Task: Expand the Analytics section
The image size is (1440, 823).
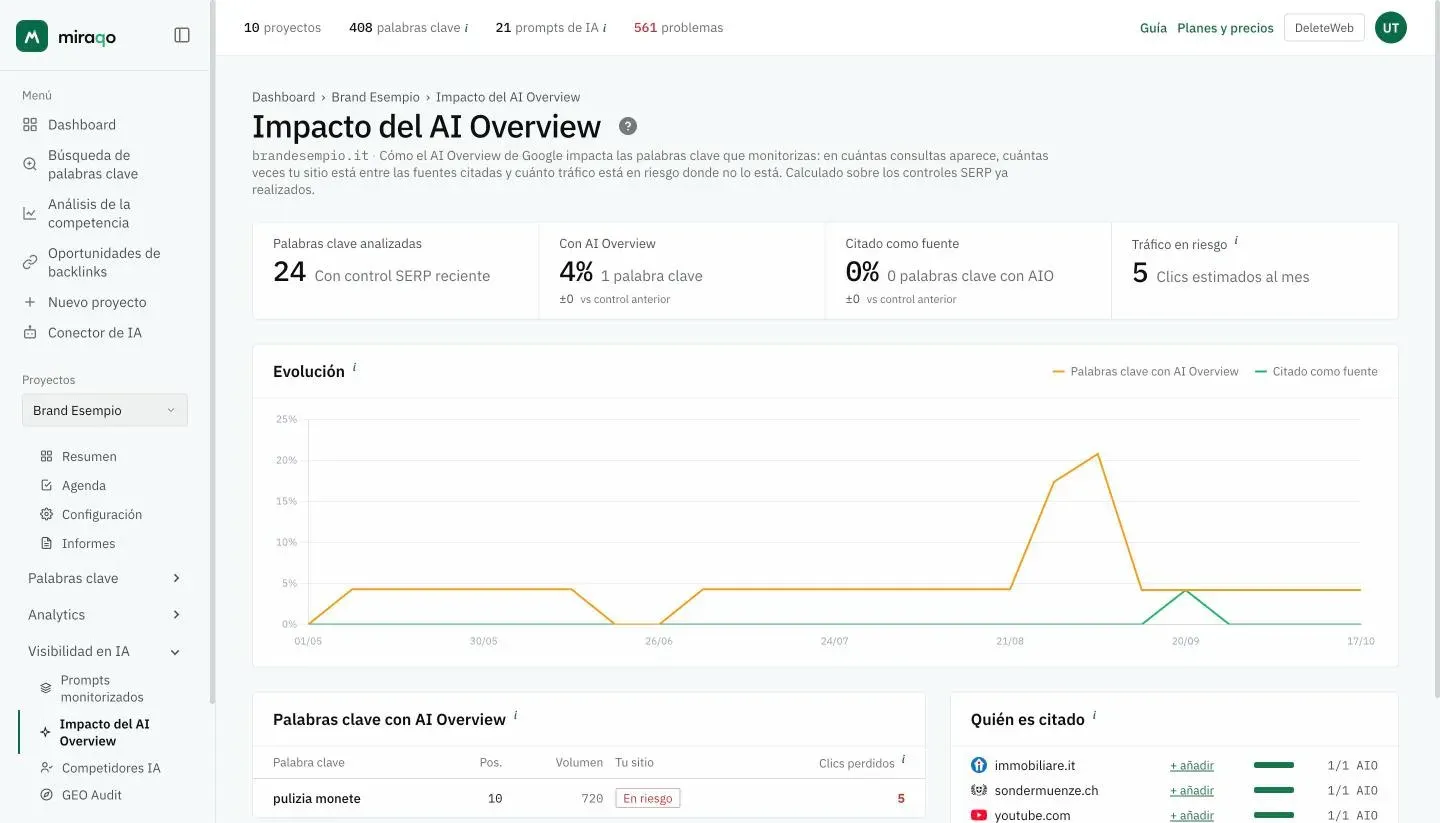Action: 105,615
